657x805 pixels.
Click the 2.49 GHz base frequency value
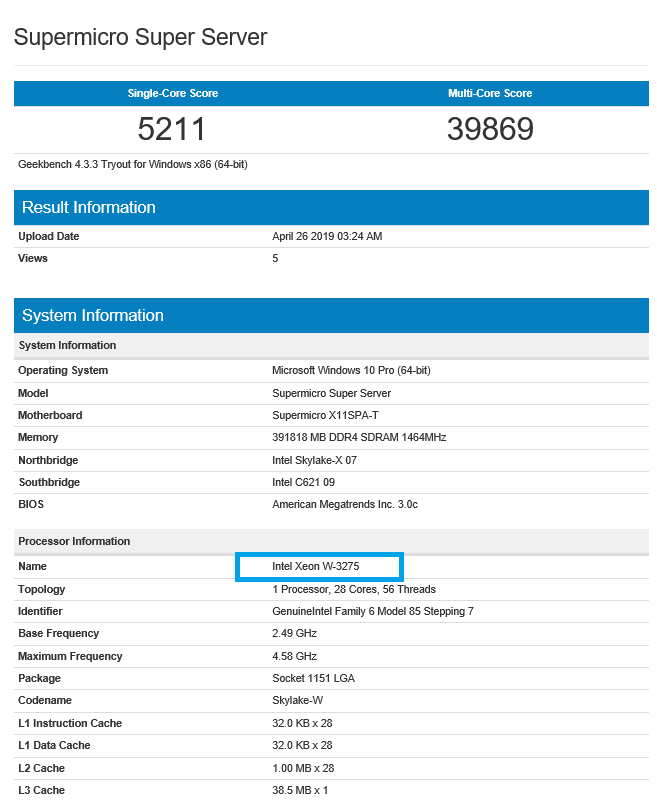point(294,634)
